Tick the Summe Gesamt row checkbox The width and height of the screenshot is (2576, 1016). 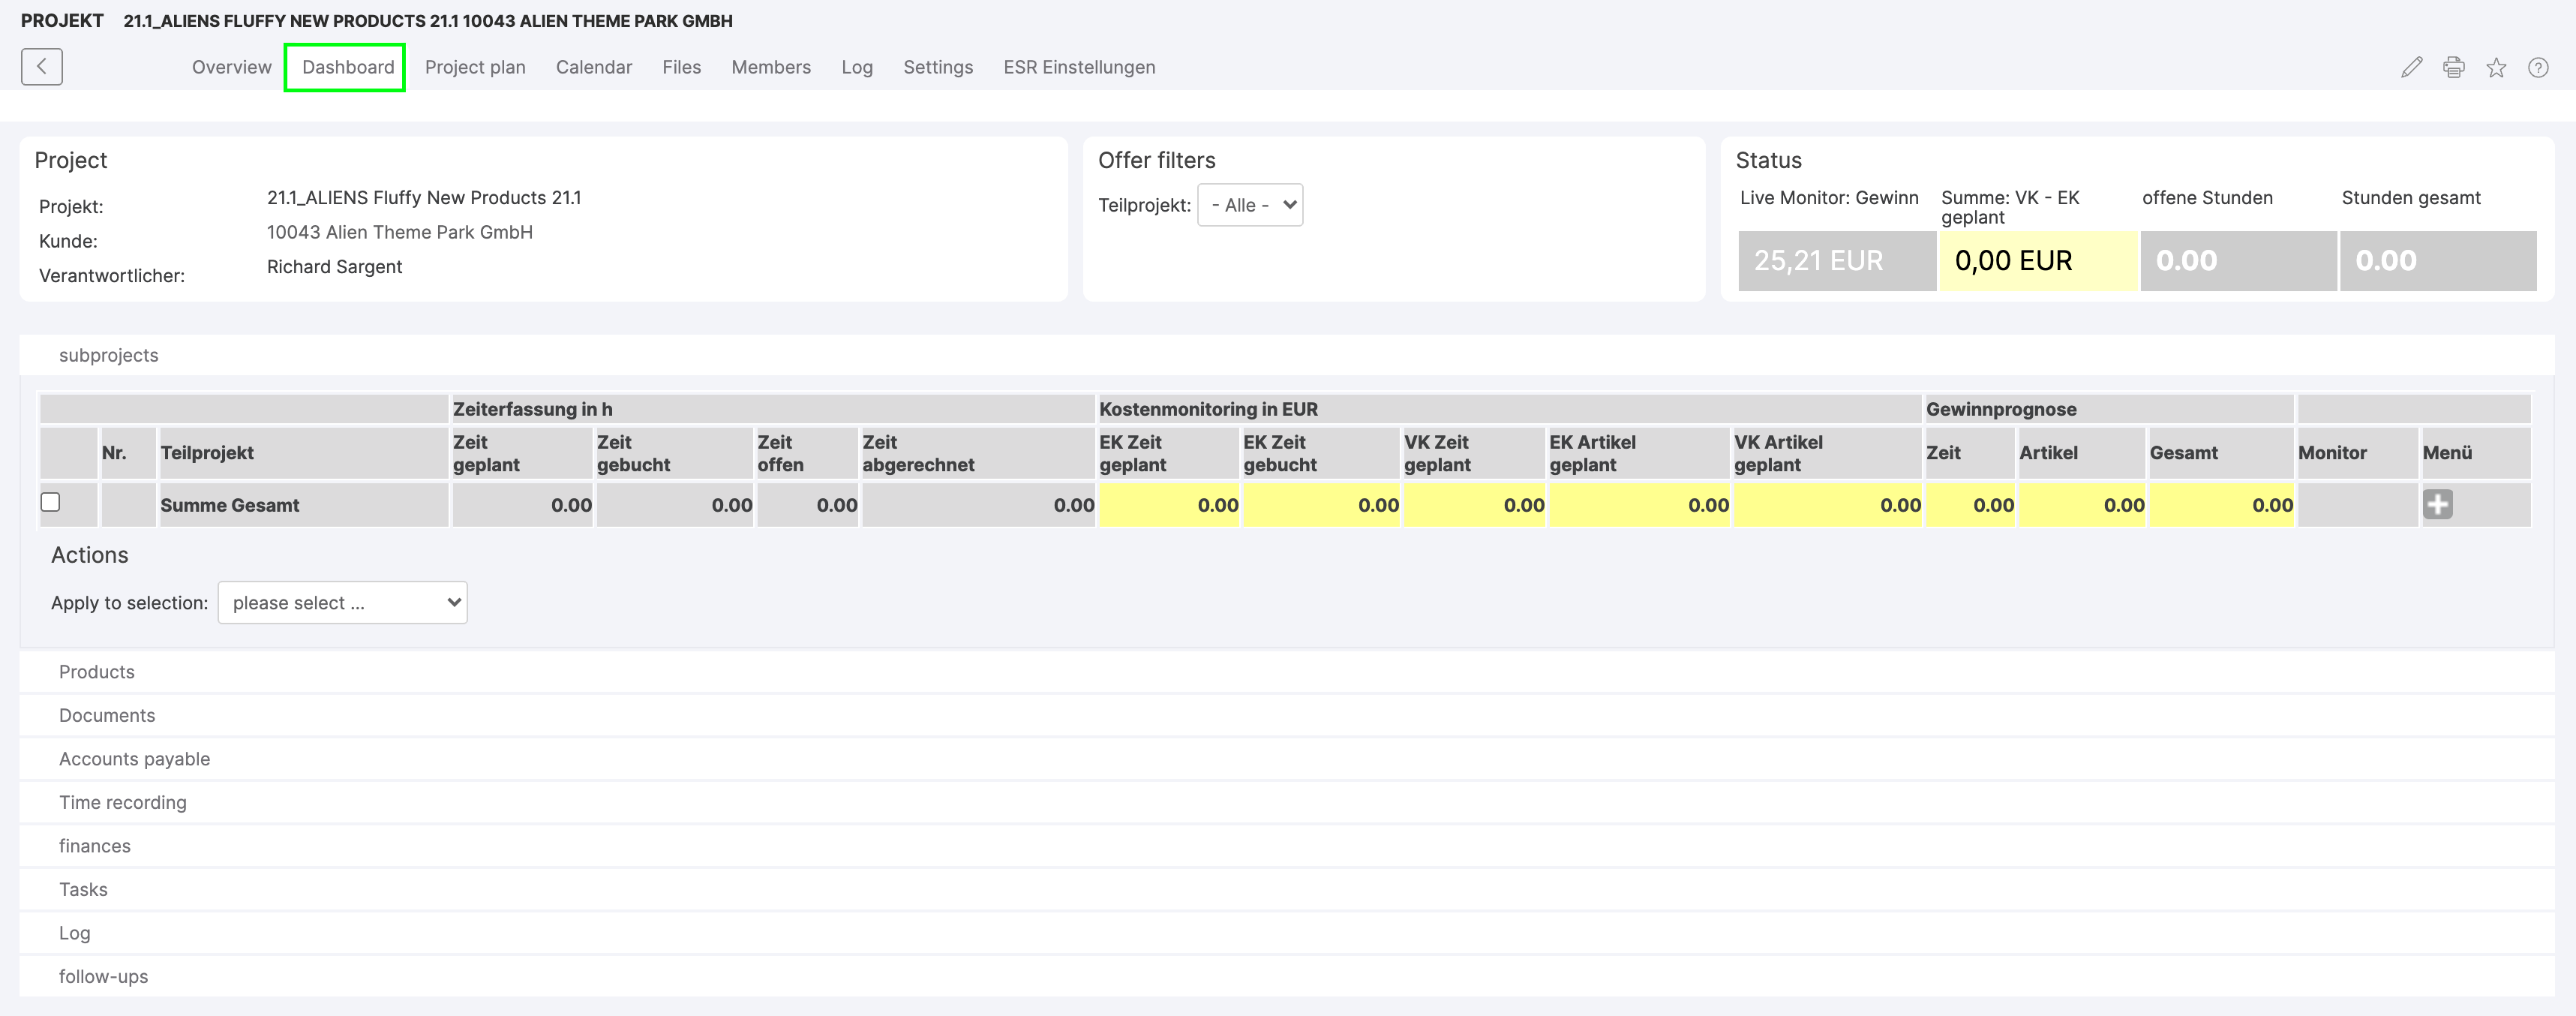(x=50, y=502)
